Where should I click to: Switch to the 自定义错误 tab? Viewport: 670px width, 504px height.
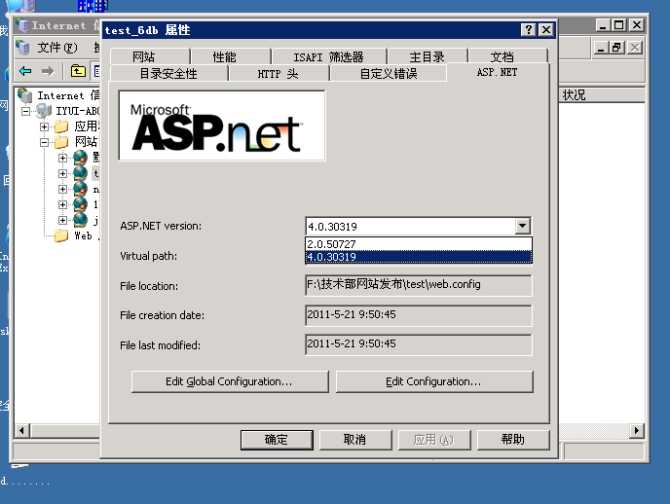point(388,73)
